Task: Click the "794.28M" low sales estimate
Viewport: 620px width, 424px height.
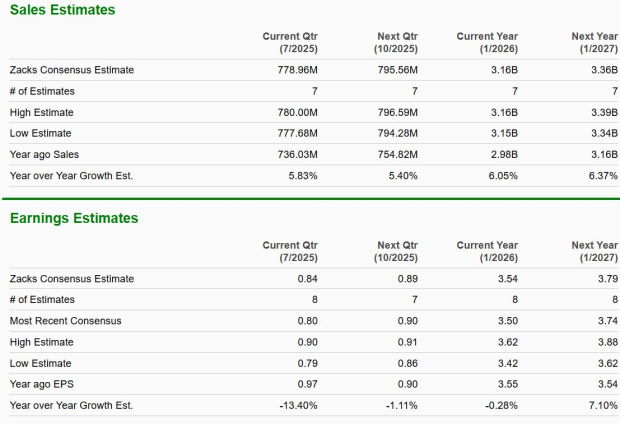Action: pyautogui.click(x=397, y=133)
